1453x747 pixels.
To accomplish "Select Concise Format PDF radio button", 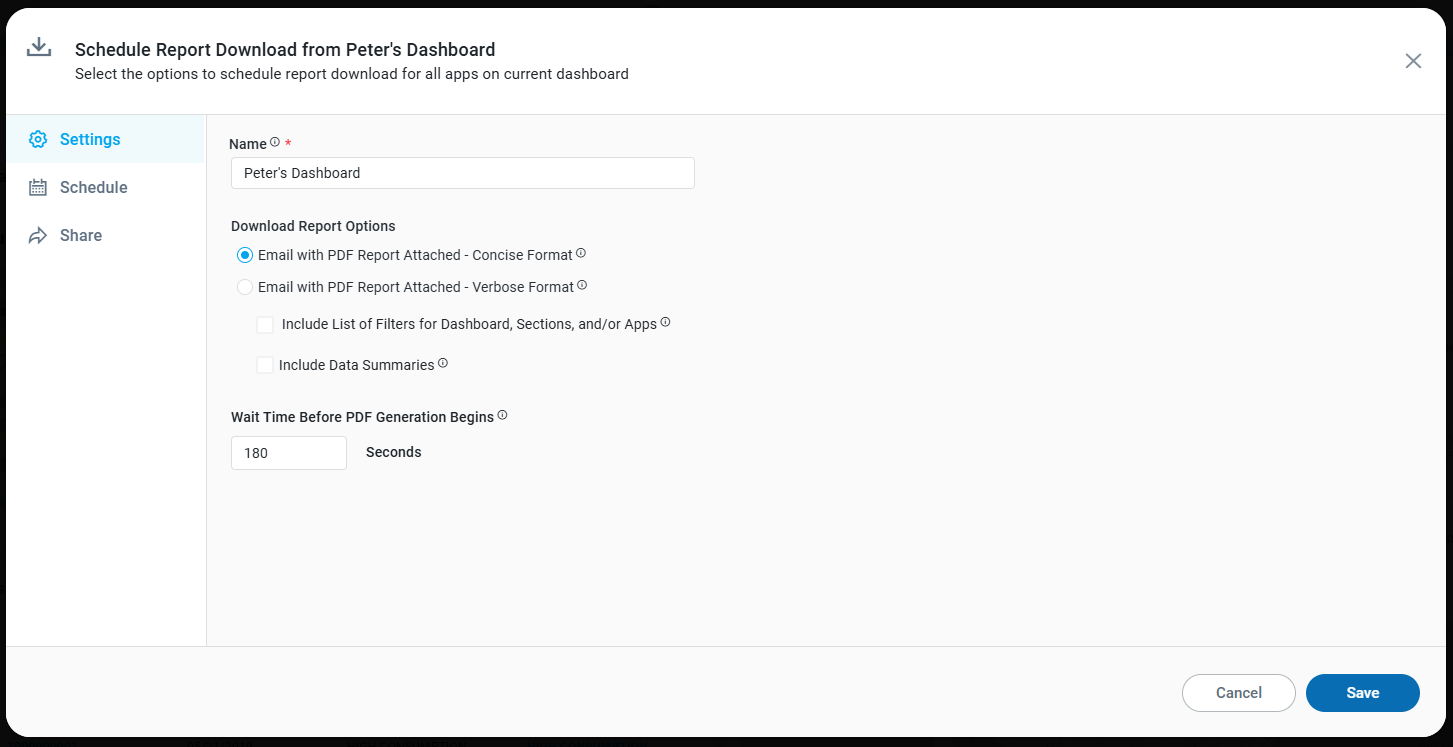I will pos(245,255).
